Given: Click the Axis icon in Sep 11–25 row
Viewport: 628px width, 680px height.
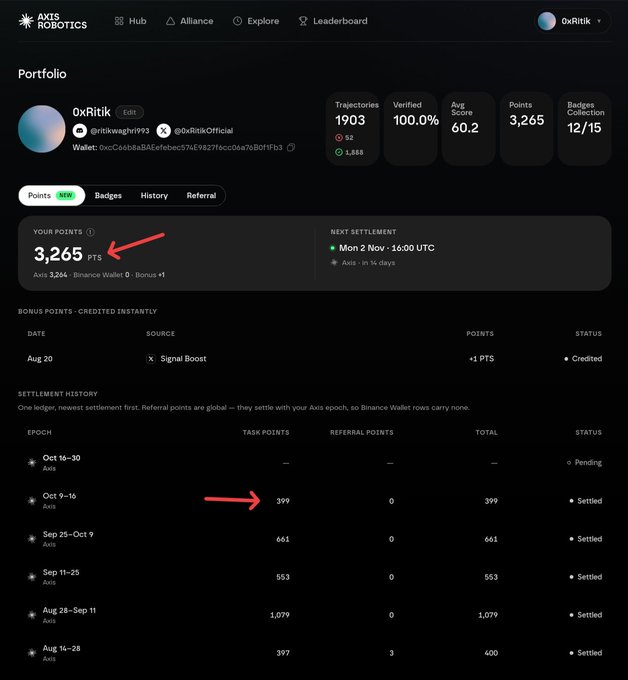Looking at the screenshot, I should coord(32,577).
